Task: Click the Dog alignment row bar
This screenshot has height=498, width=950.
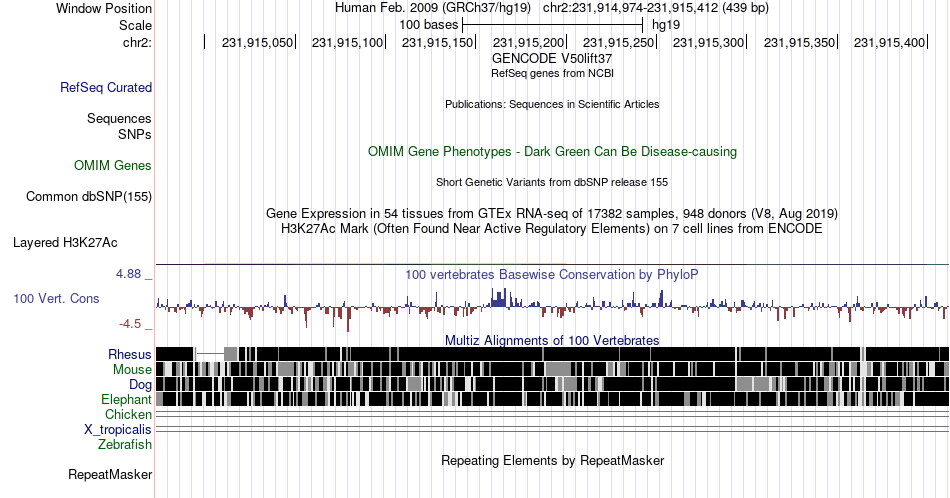Action: 552,384
